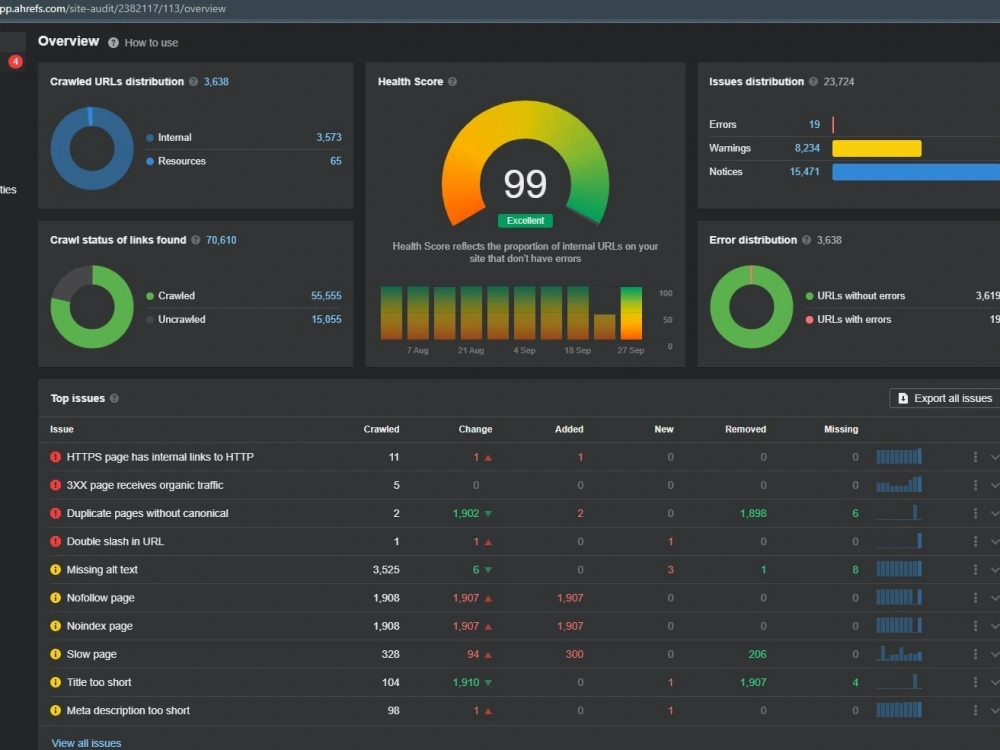Click error icon beside Double slash in URL
The image size is (1000, 750).
[x=55, y=541]
